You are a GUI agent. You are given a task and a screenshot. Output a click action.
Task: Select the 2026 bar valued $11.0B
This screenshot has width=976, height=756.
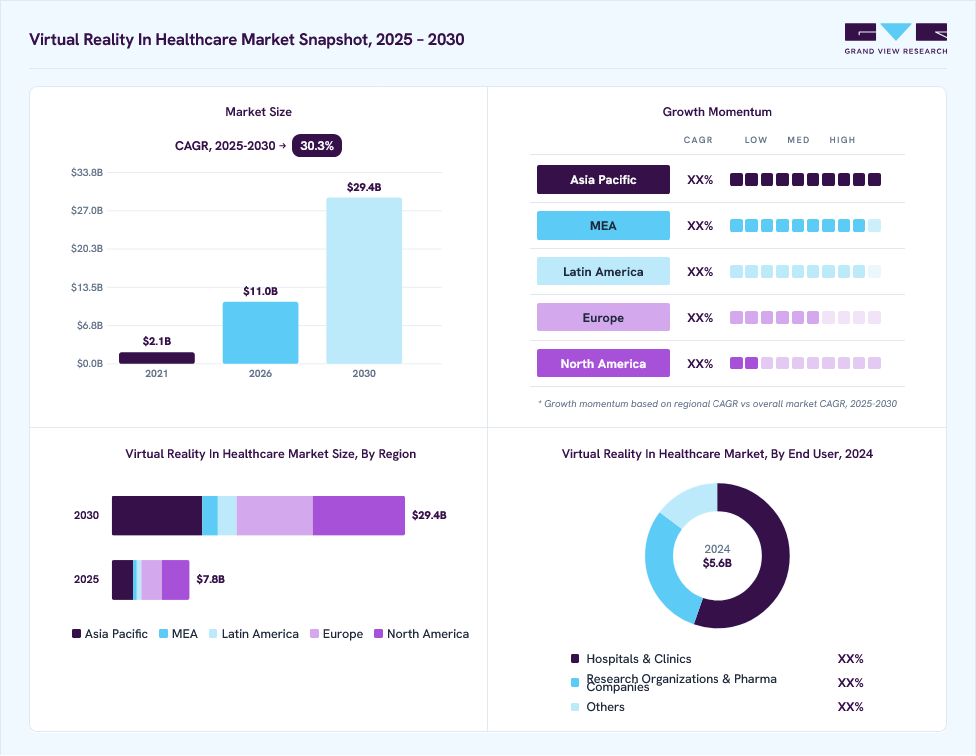[x=260, y=333]
